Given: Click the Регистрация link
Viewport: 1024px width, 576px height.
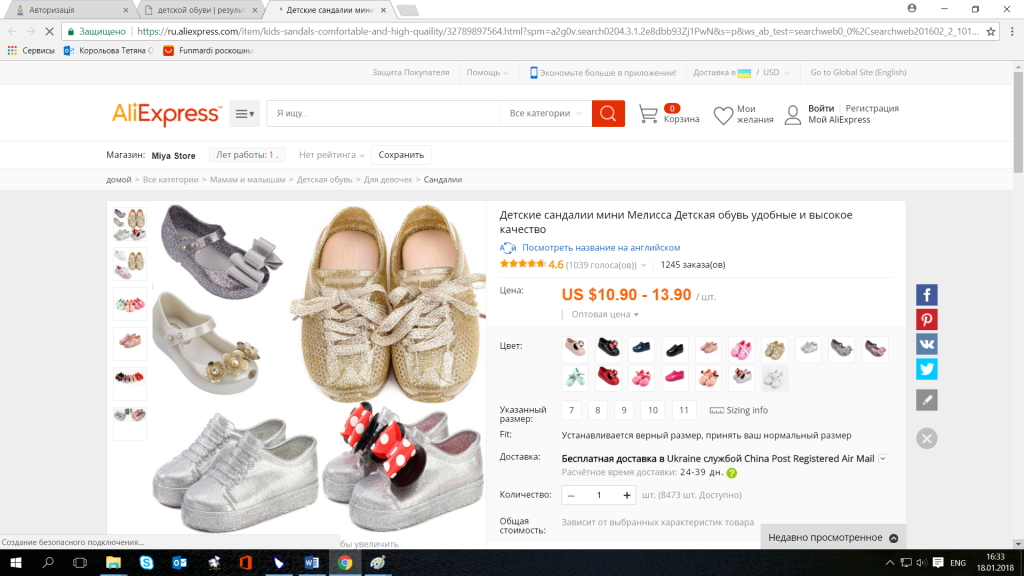Looking at the screenshot, I should tap(872, 108).
